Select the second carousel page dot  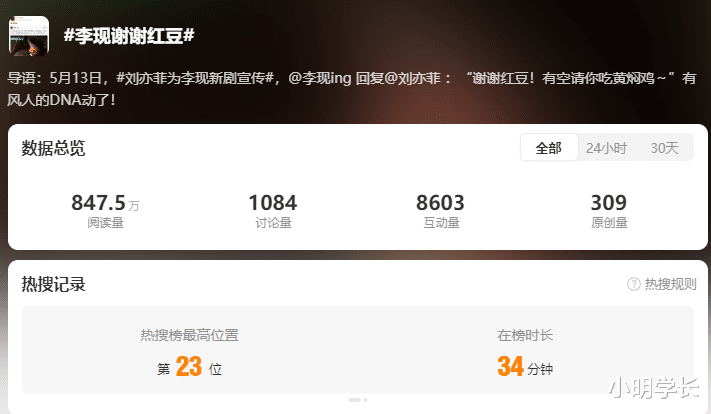[x=365, y=400]
